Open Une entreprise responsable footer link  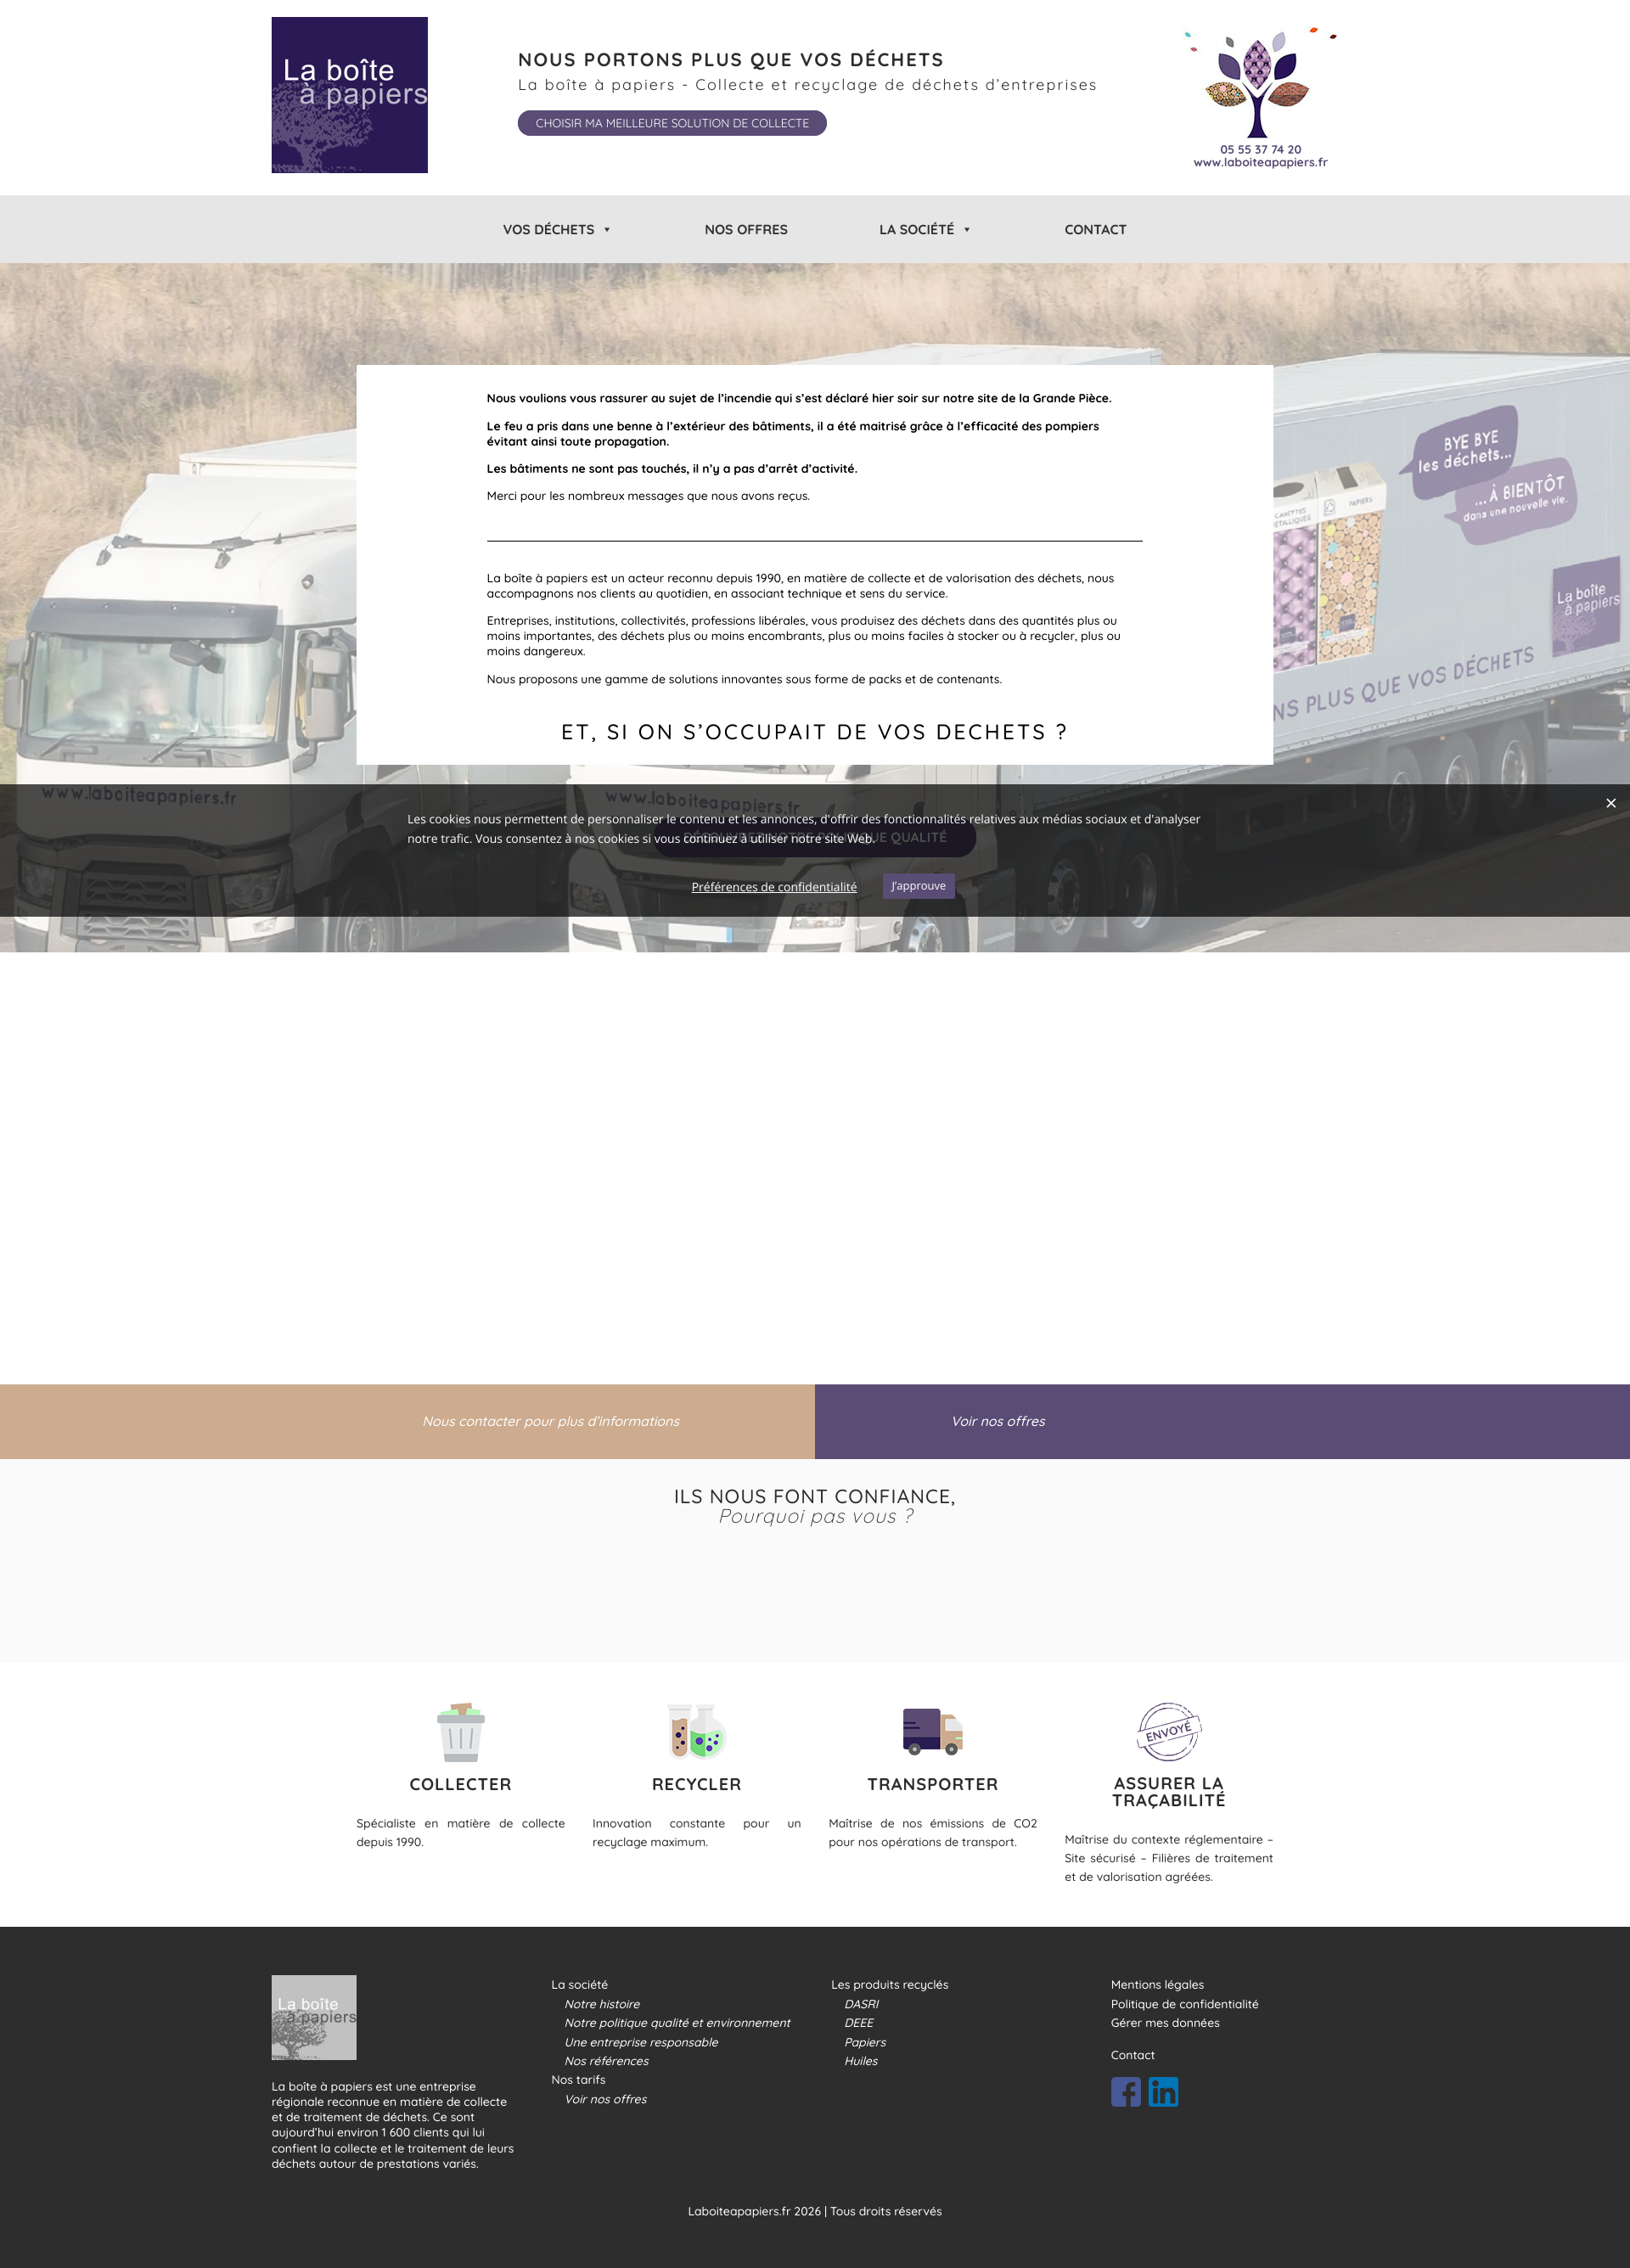pyautogui.click(x=641, y=2042)
